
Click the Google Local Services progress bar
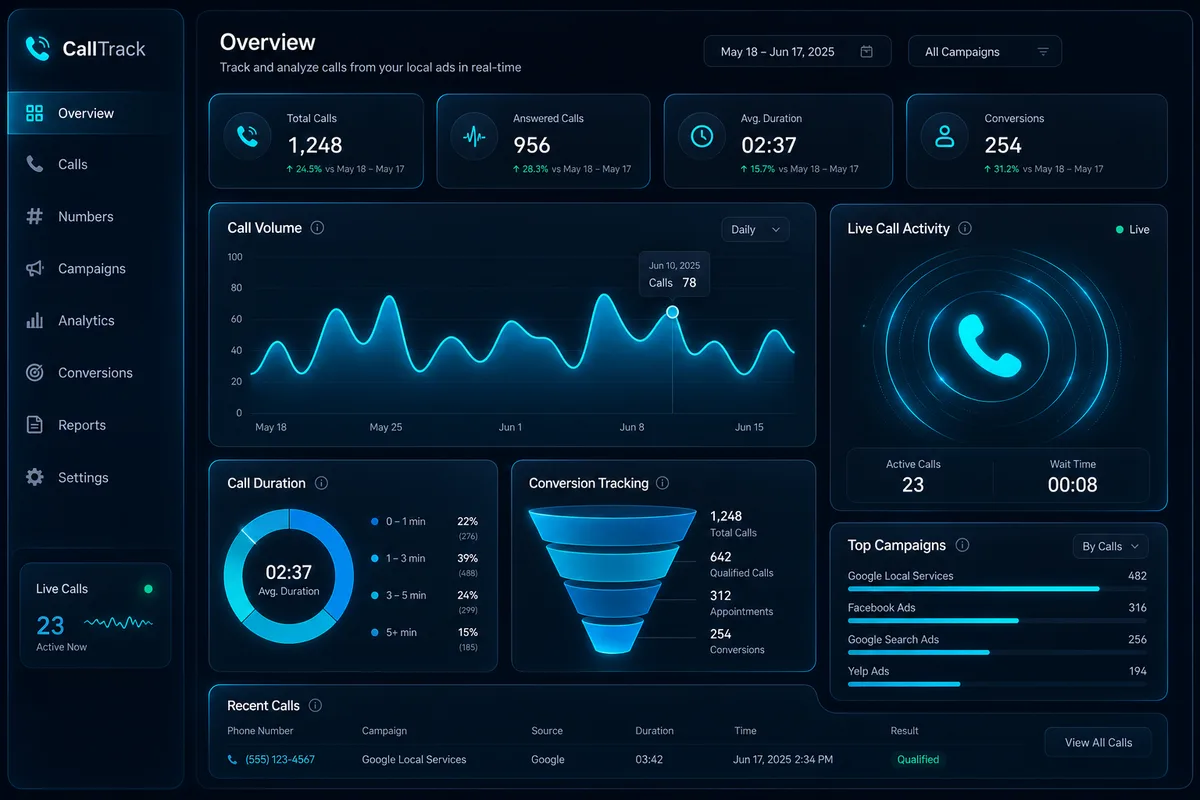tap(997, 589)
